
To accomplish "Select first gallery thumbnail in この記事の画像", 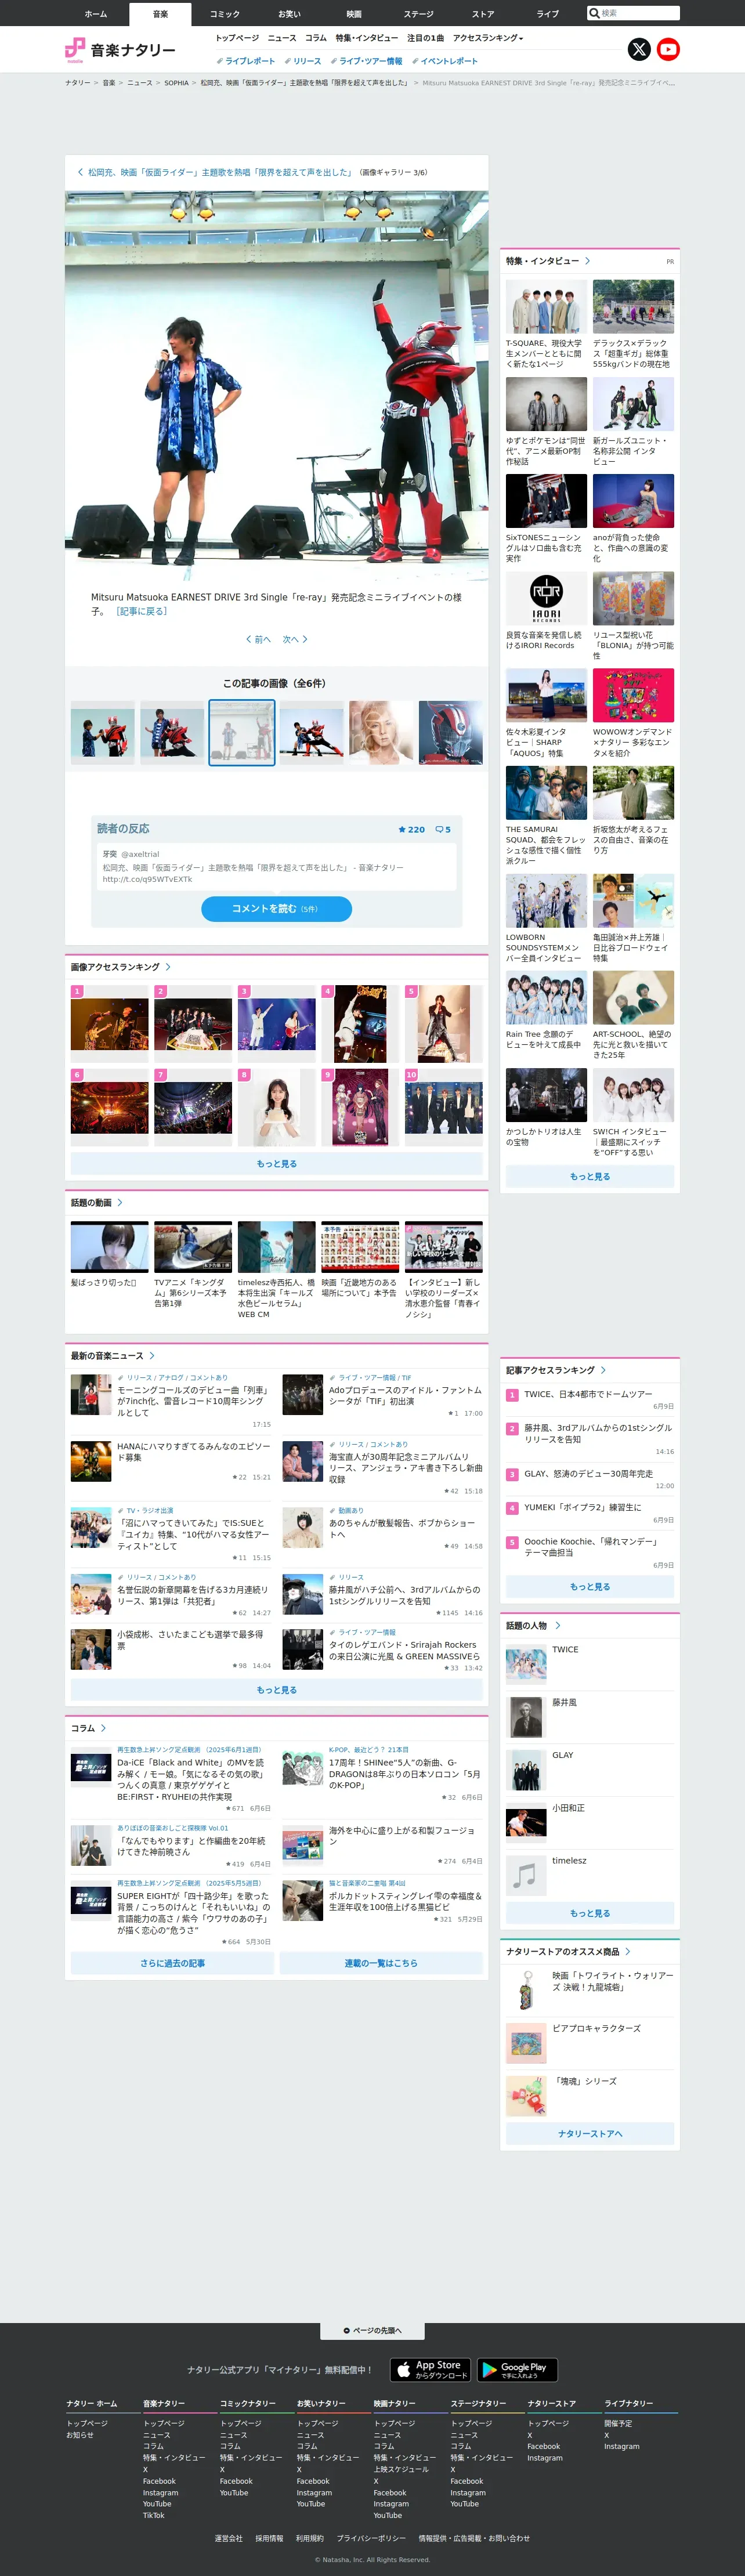I will pyautogui.click(x=103, y=733).
